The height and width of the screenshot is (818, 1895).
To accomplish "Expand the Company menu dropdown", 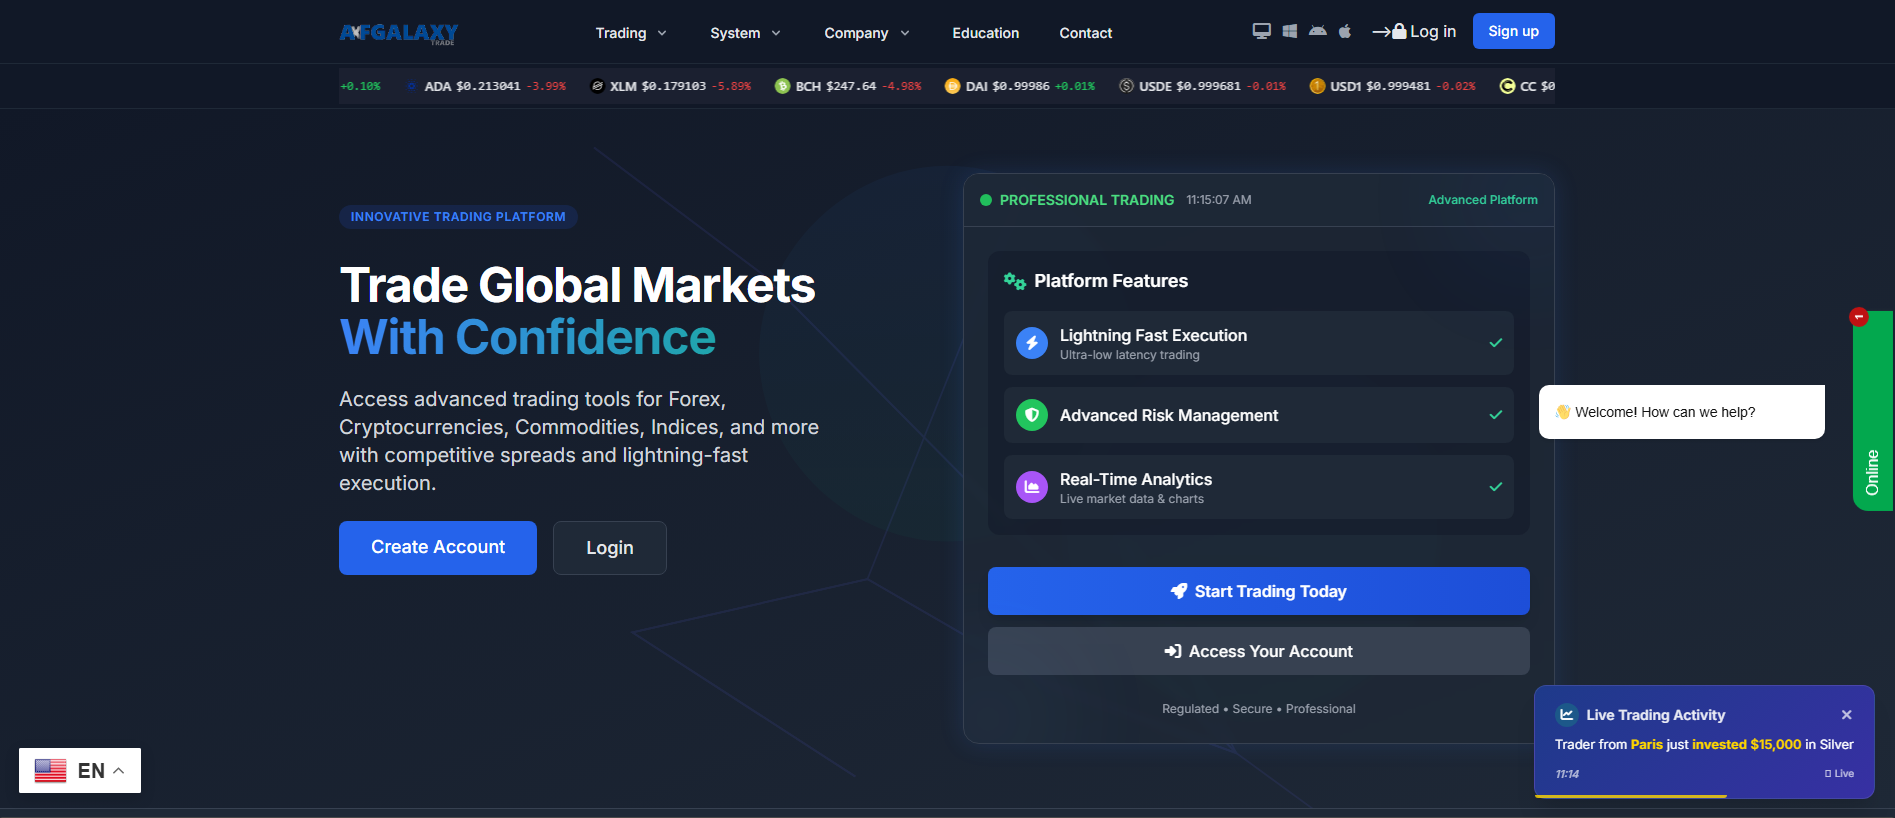I will click(x=867, y=33).
